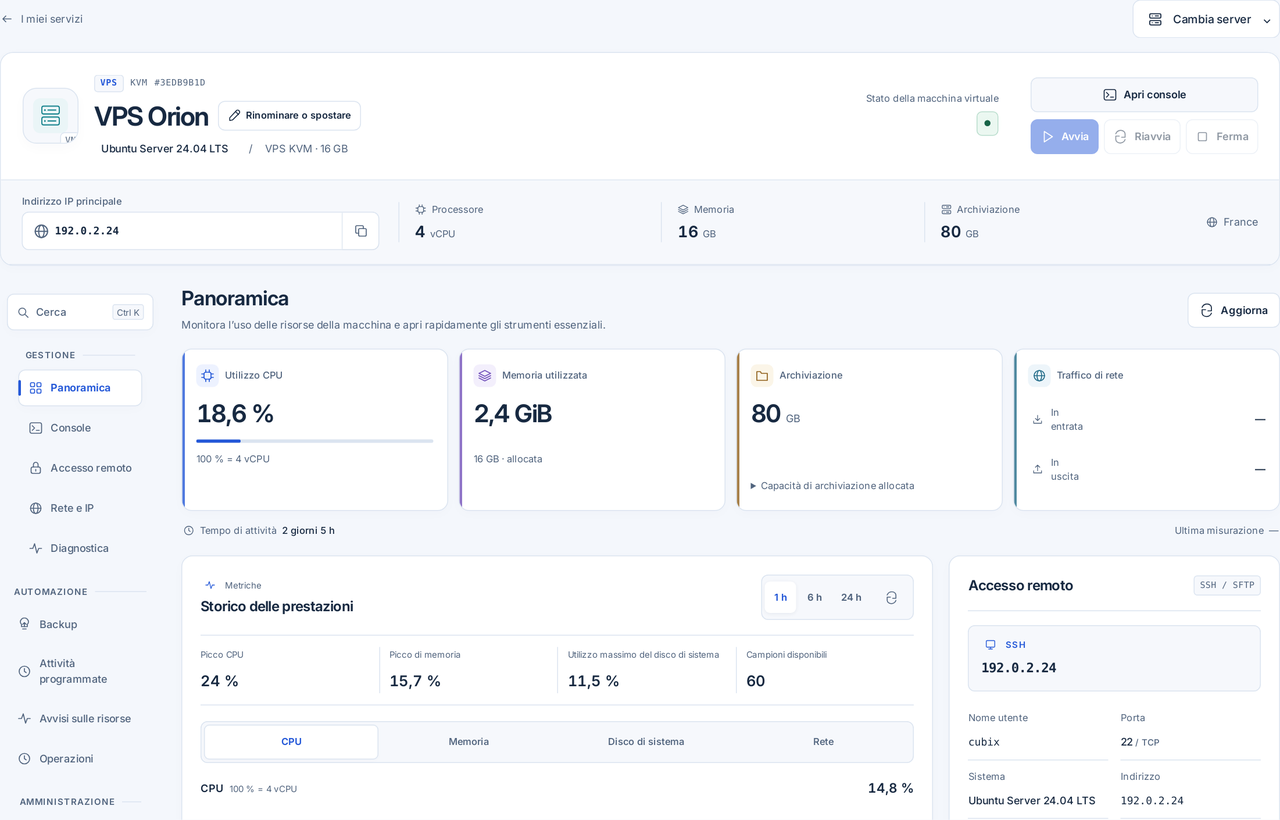Expand Capacità di archiviazione allocata details
The height and width of the screenshot is (820, 1280).
[x=832, y=486]
